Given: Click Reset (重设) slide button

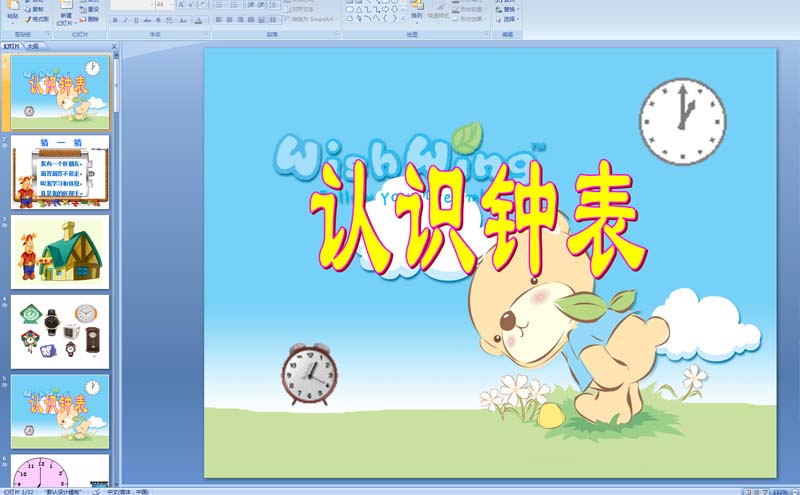Looking at the screenshot, I should point(89,9).
